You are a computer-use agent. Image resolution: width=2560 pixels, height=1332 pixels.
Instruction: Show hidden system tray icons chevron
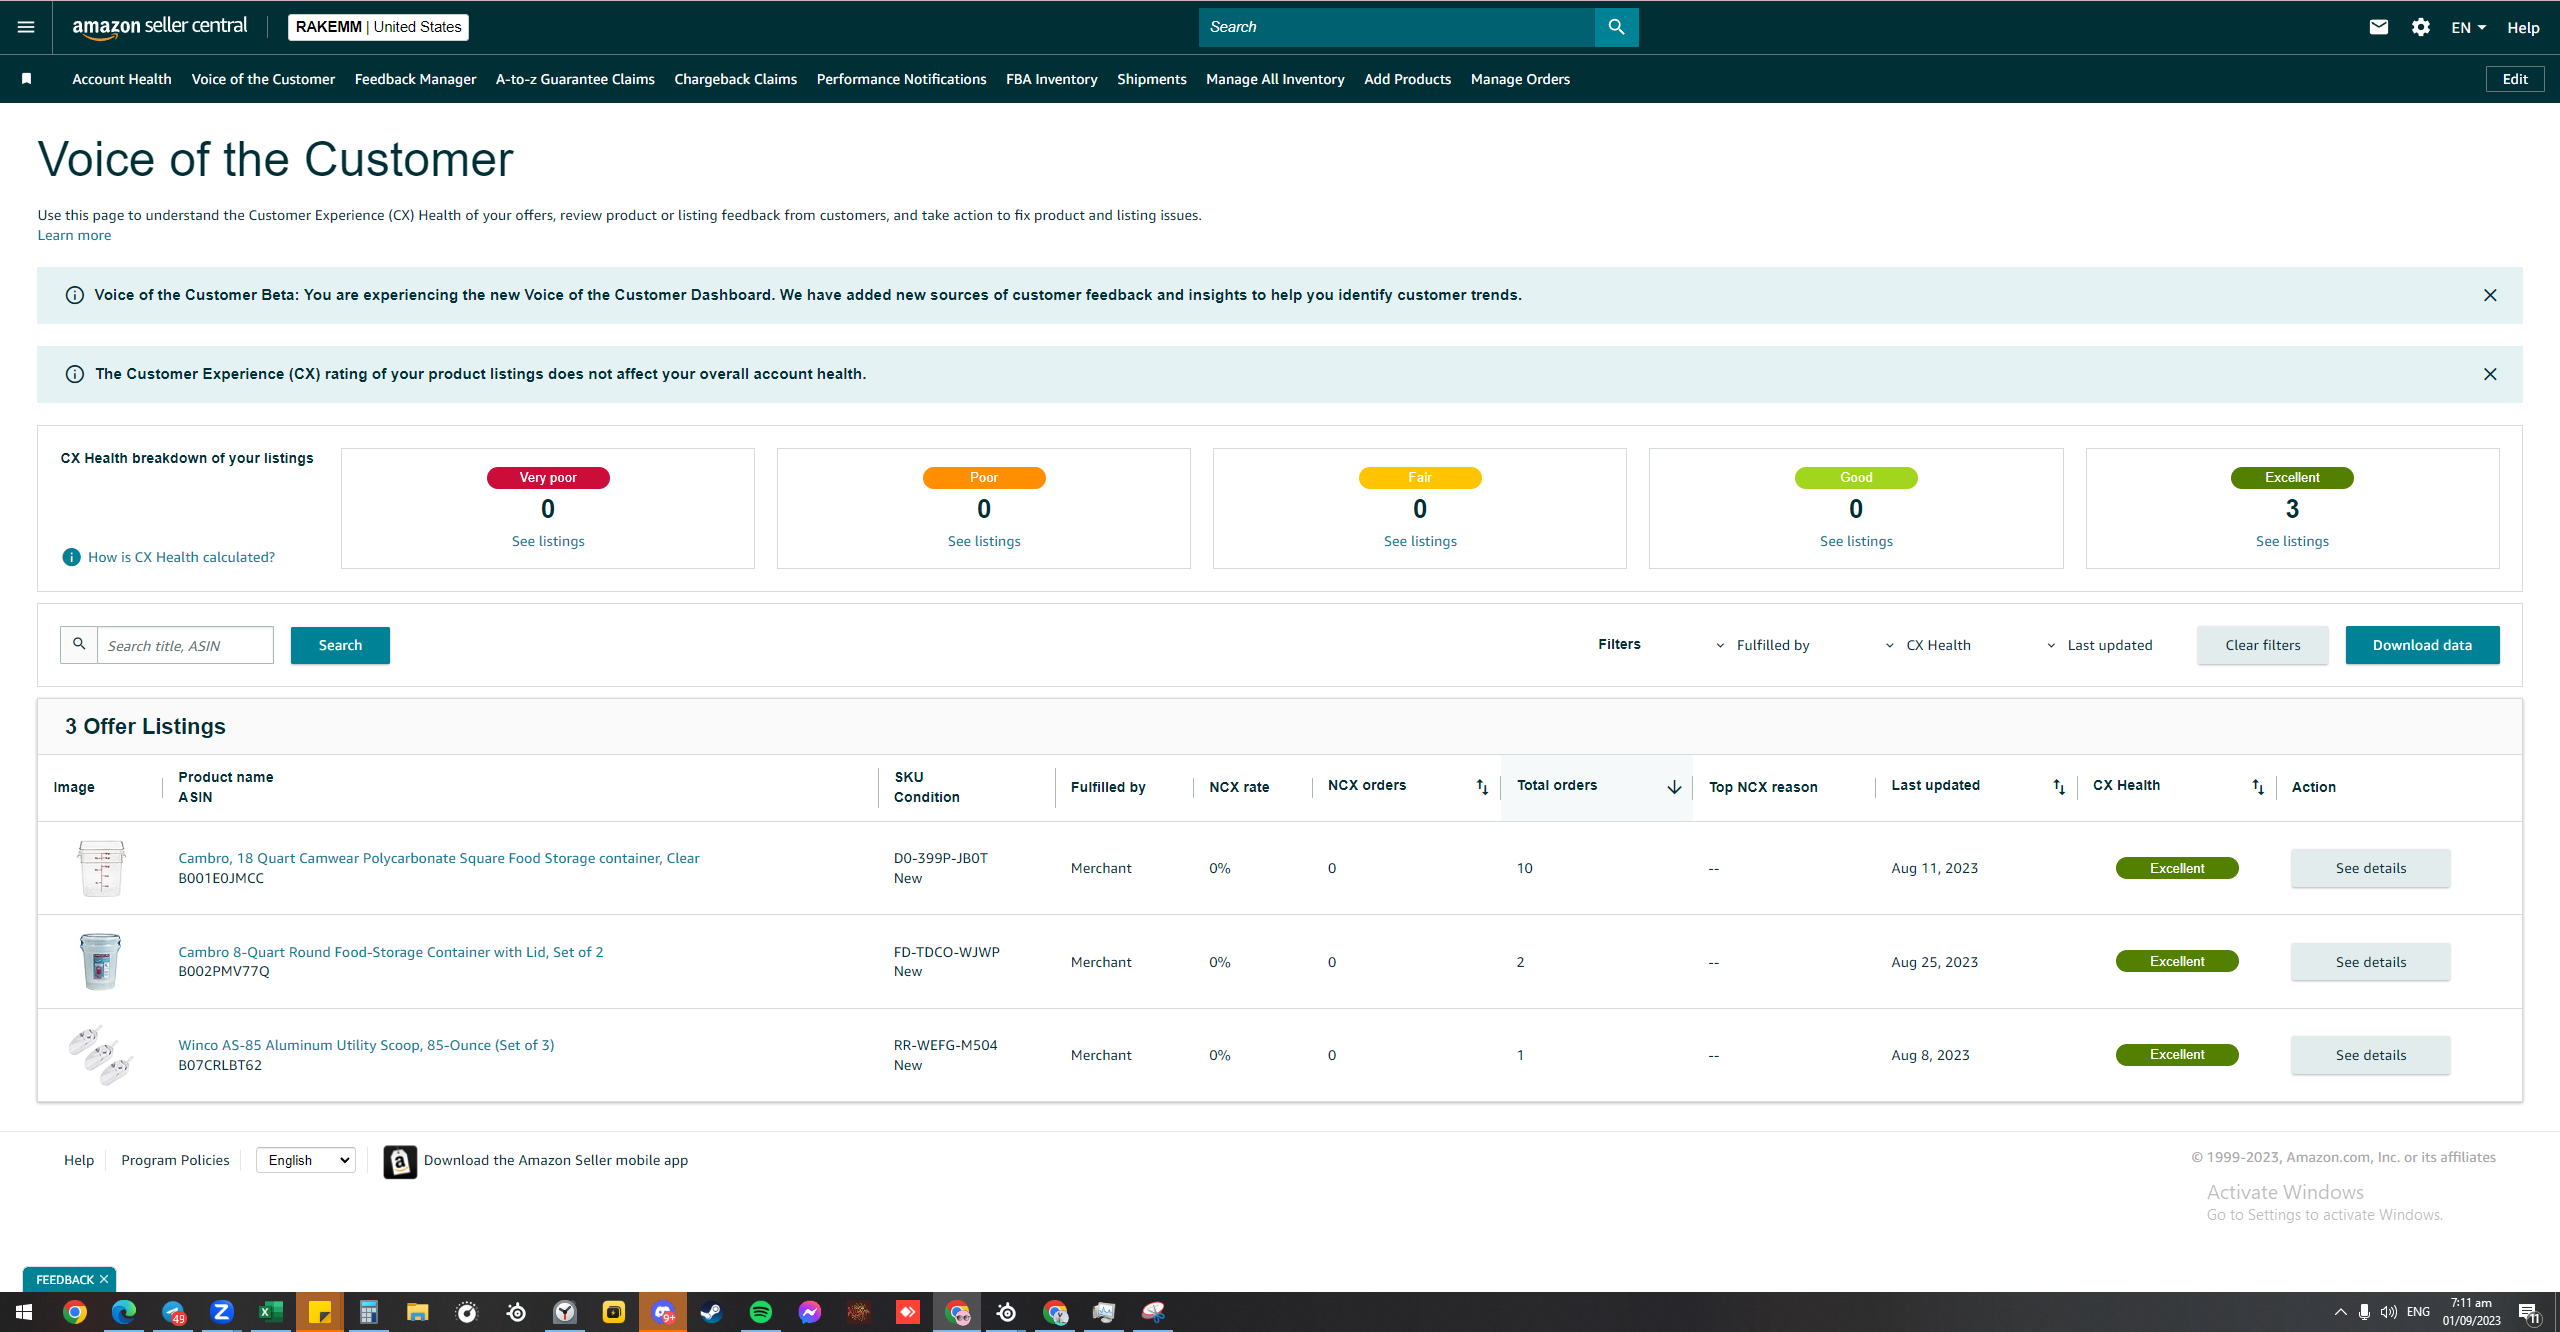click(x=2340, y=1312)
